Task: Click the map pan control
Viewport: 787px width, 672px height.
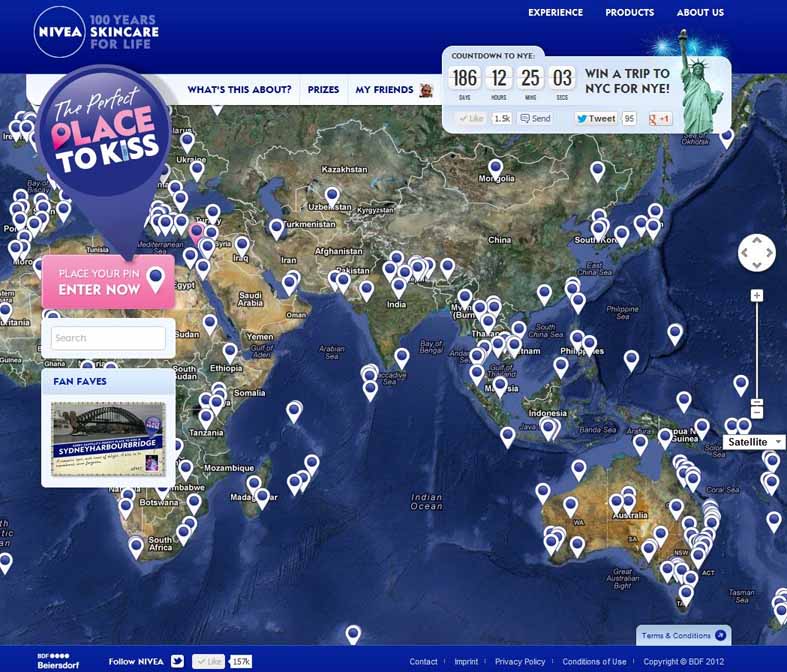Action: (756, 252)
